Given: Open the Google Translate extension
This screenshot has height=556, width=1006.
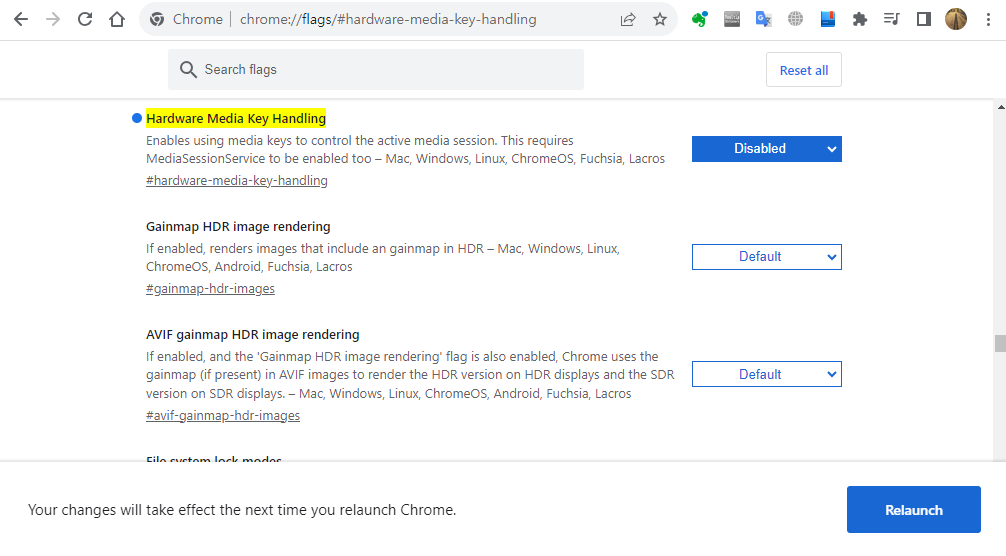Looking at the screenshot, I should (x=763, y=19).
